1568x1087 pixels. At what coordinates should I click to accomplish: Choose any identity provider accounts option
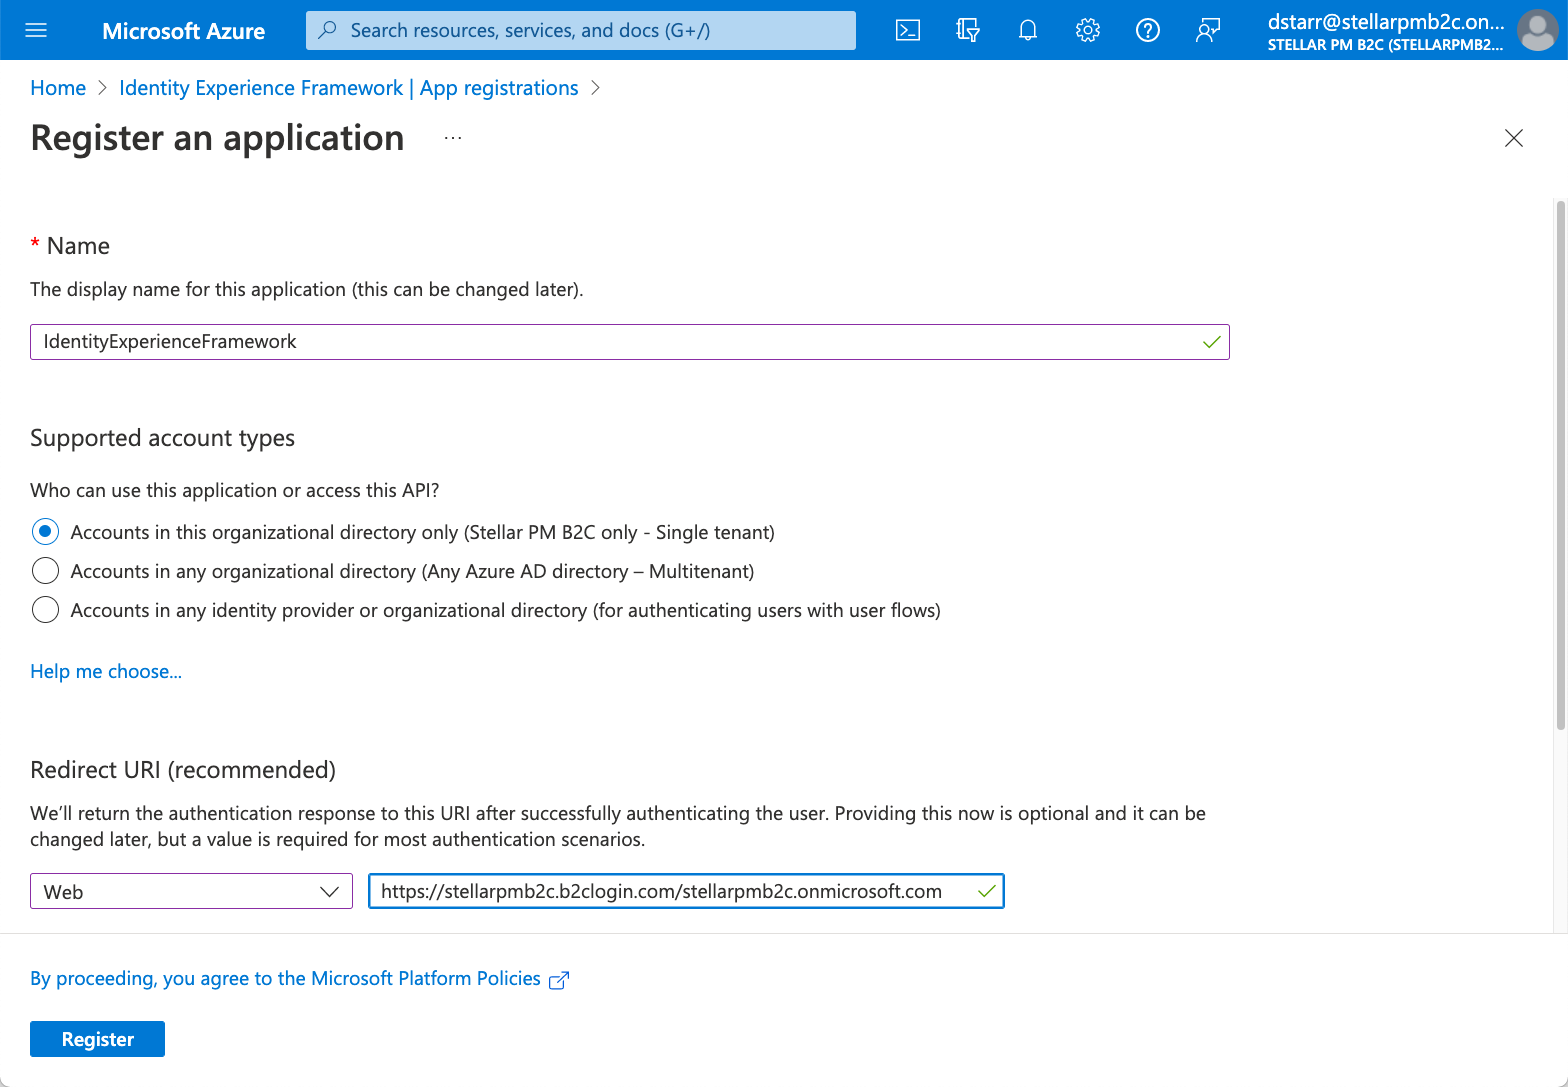pos(45,610)
